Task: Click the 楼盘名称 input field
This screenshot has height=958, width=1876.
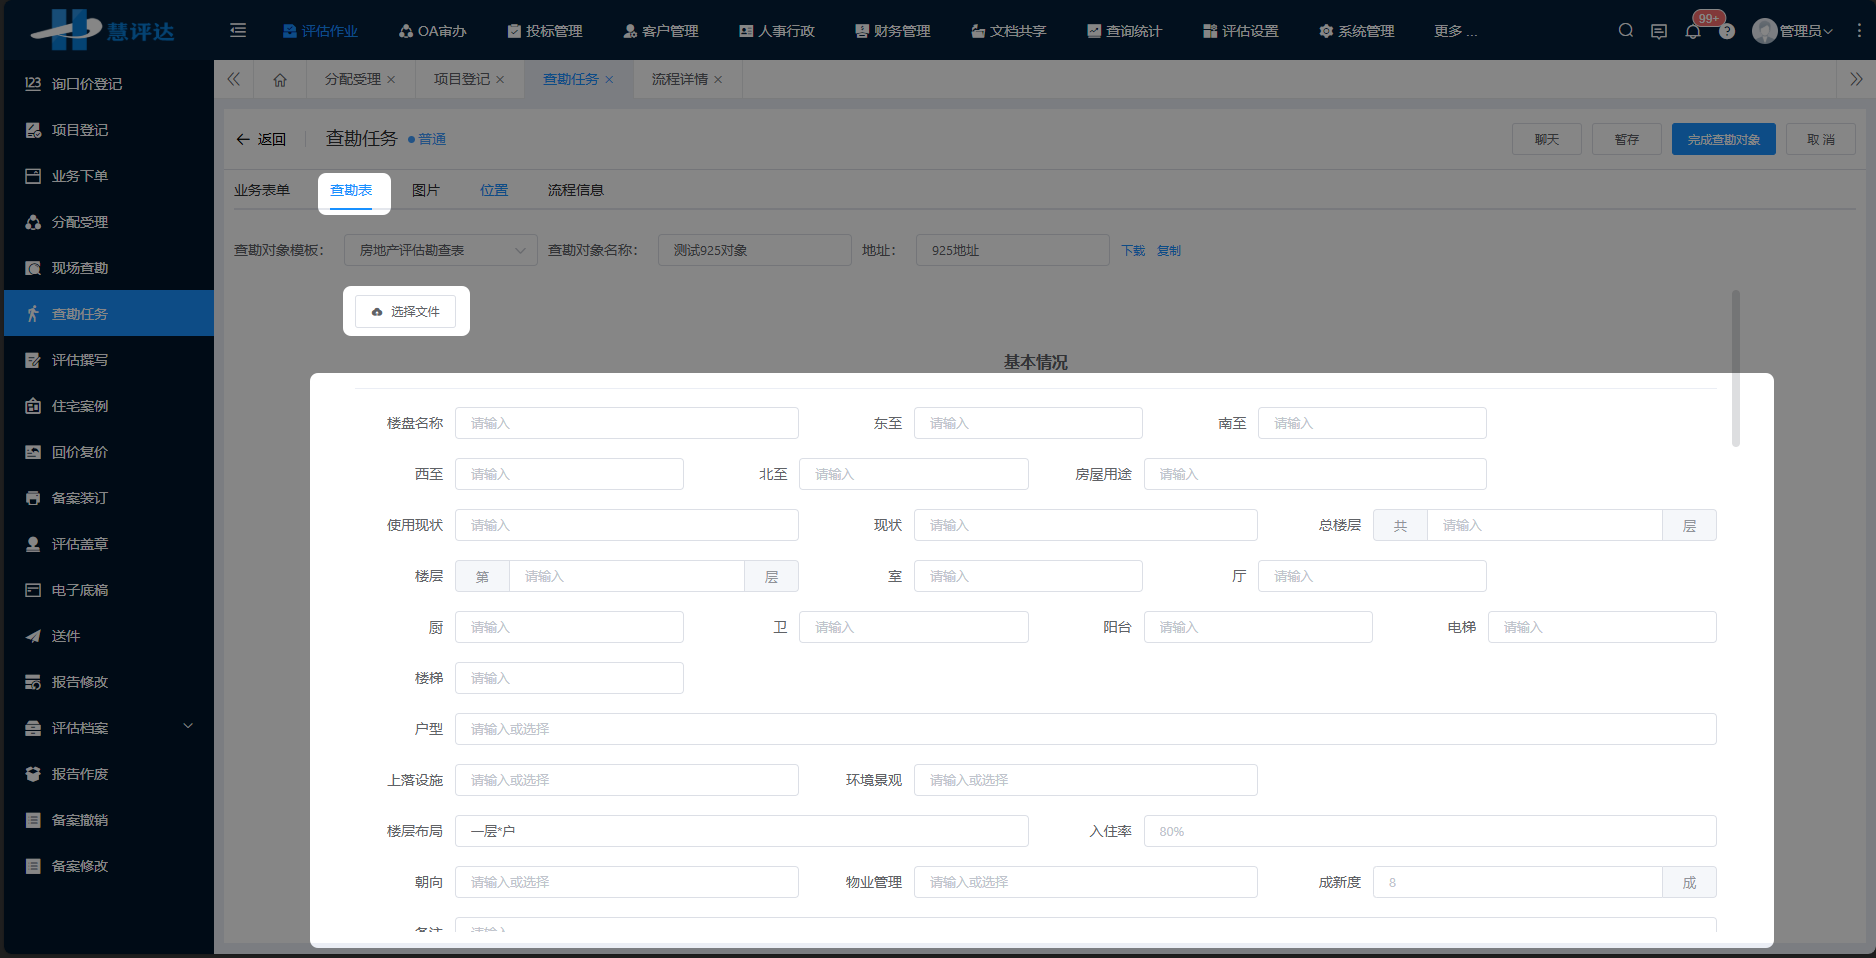Action: click(627, 422)
